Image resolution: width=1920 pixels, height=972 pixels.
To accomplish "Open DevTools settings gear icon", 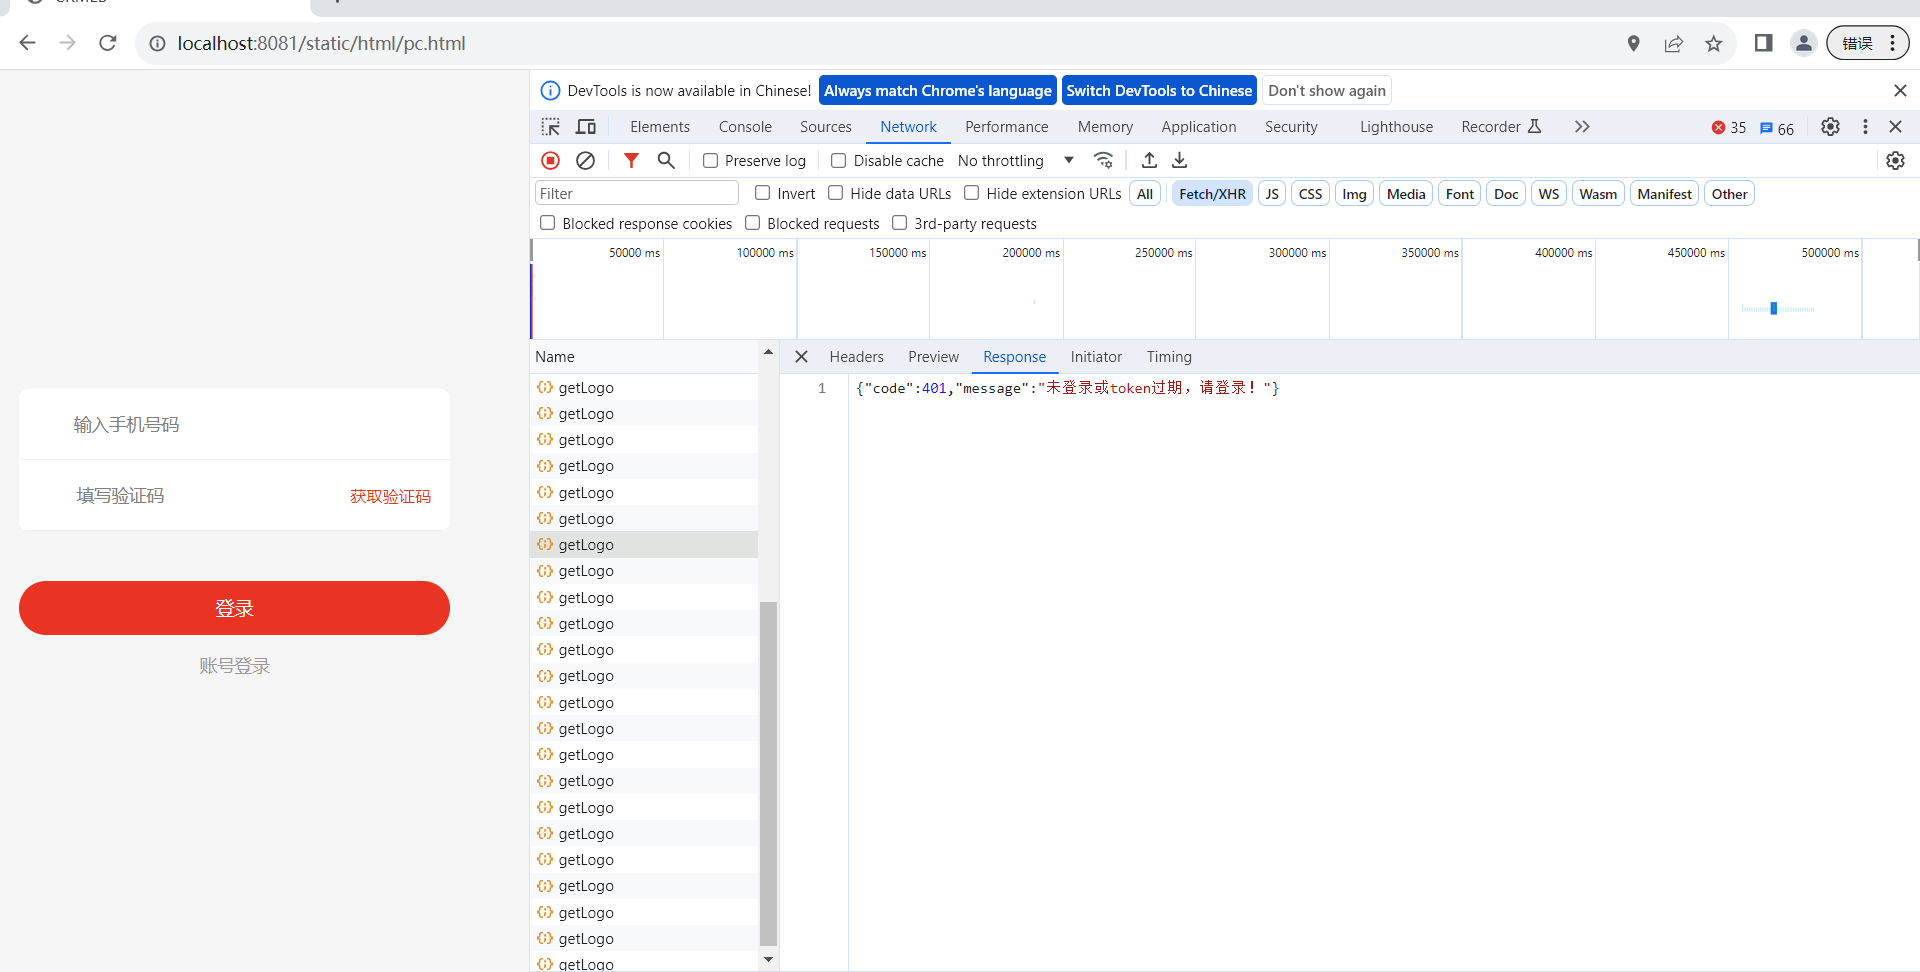I will (x=1830, y=127).
